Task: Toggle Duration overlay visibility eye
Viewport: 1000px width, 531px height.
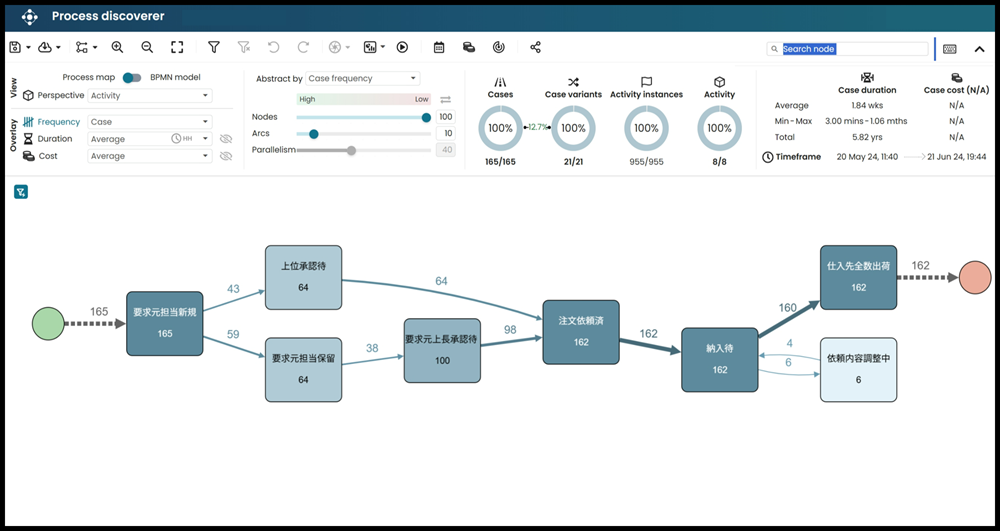Action: [226, 139]
